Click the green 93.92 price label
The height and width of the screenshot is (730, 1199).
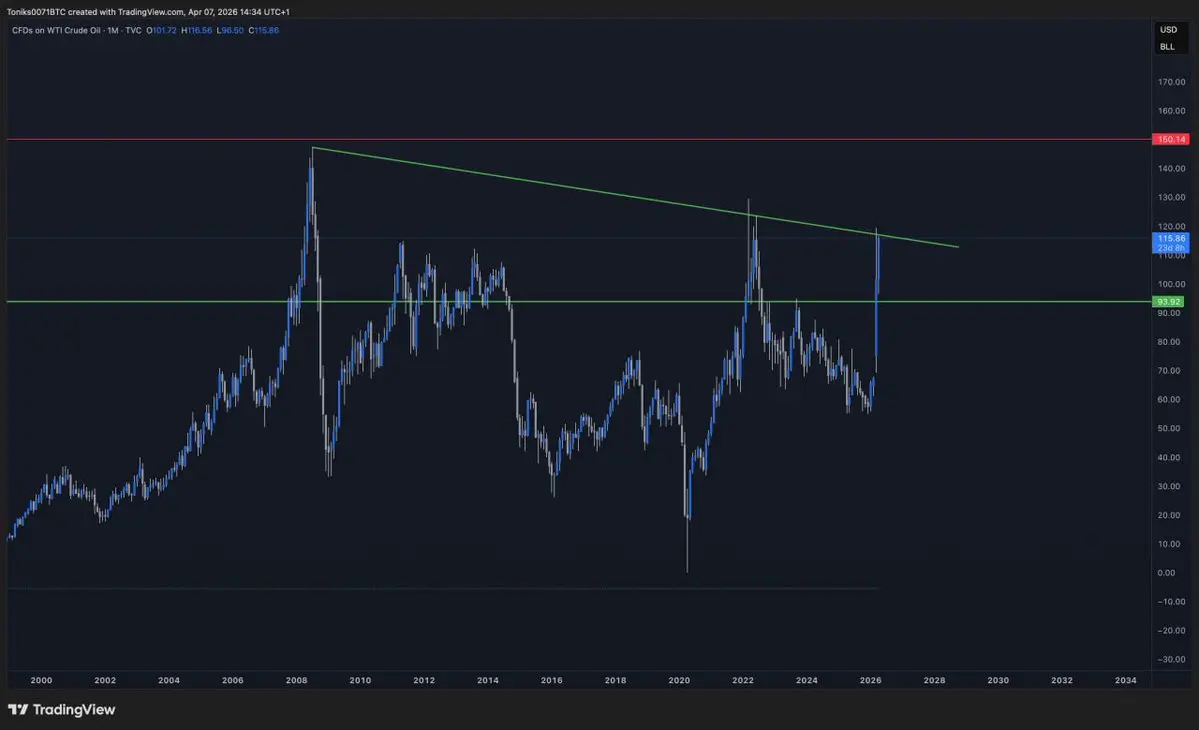tap(1168, 302)
